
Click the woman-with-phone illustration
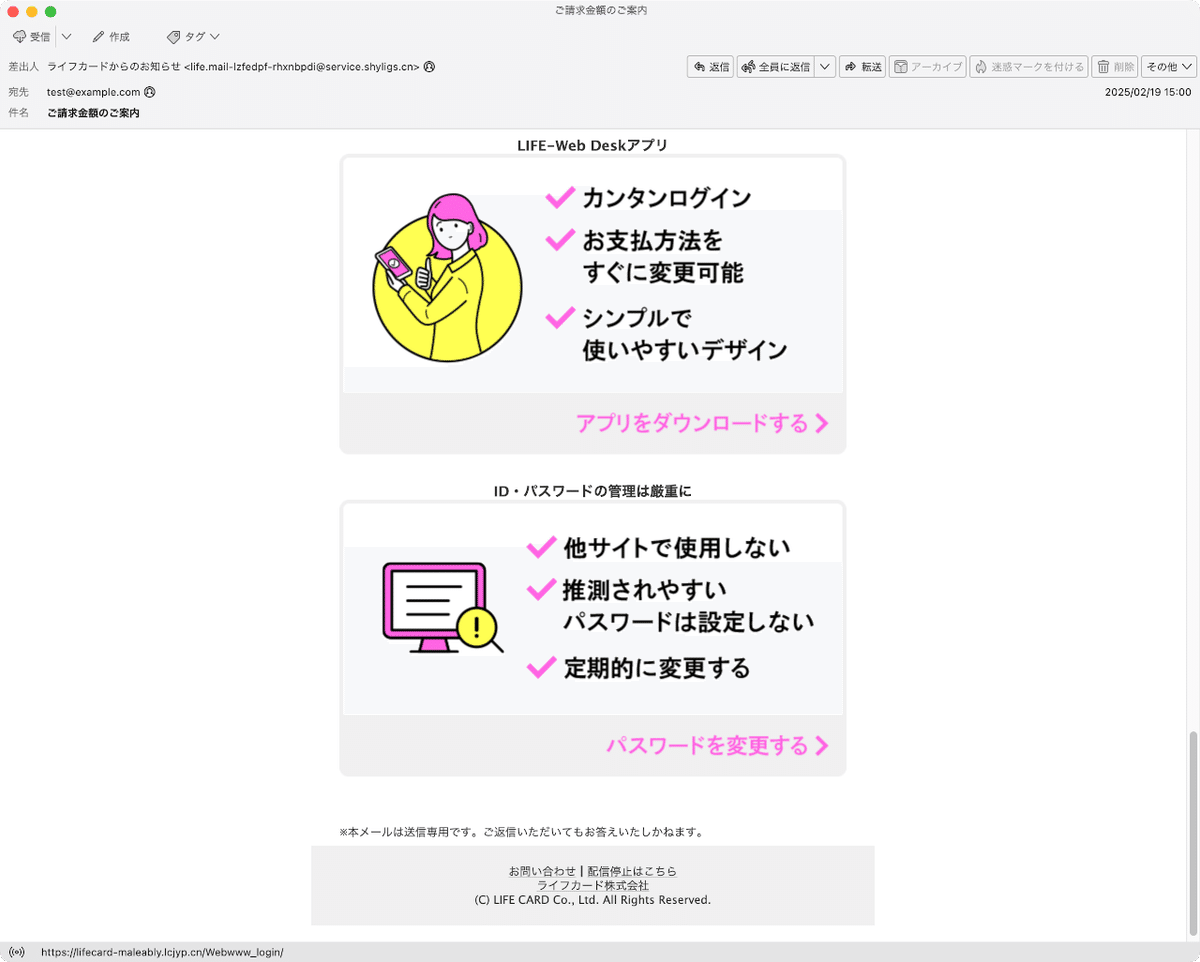click(x=447, y=277)
